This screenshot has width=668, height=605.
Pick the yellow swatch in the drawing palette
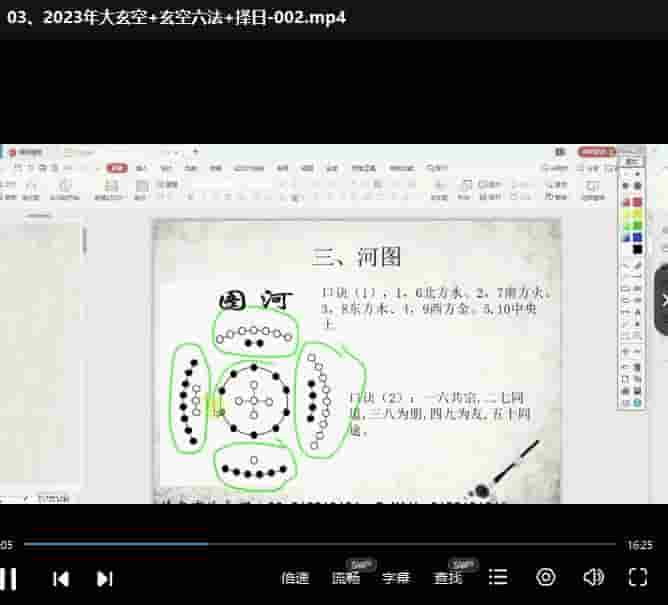[637, 213]
